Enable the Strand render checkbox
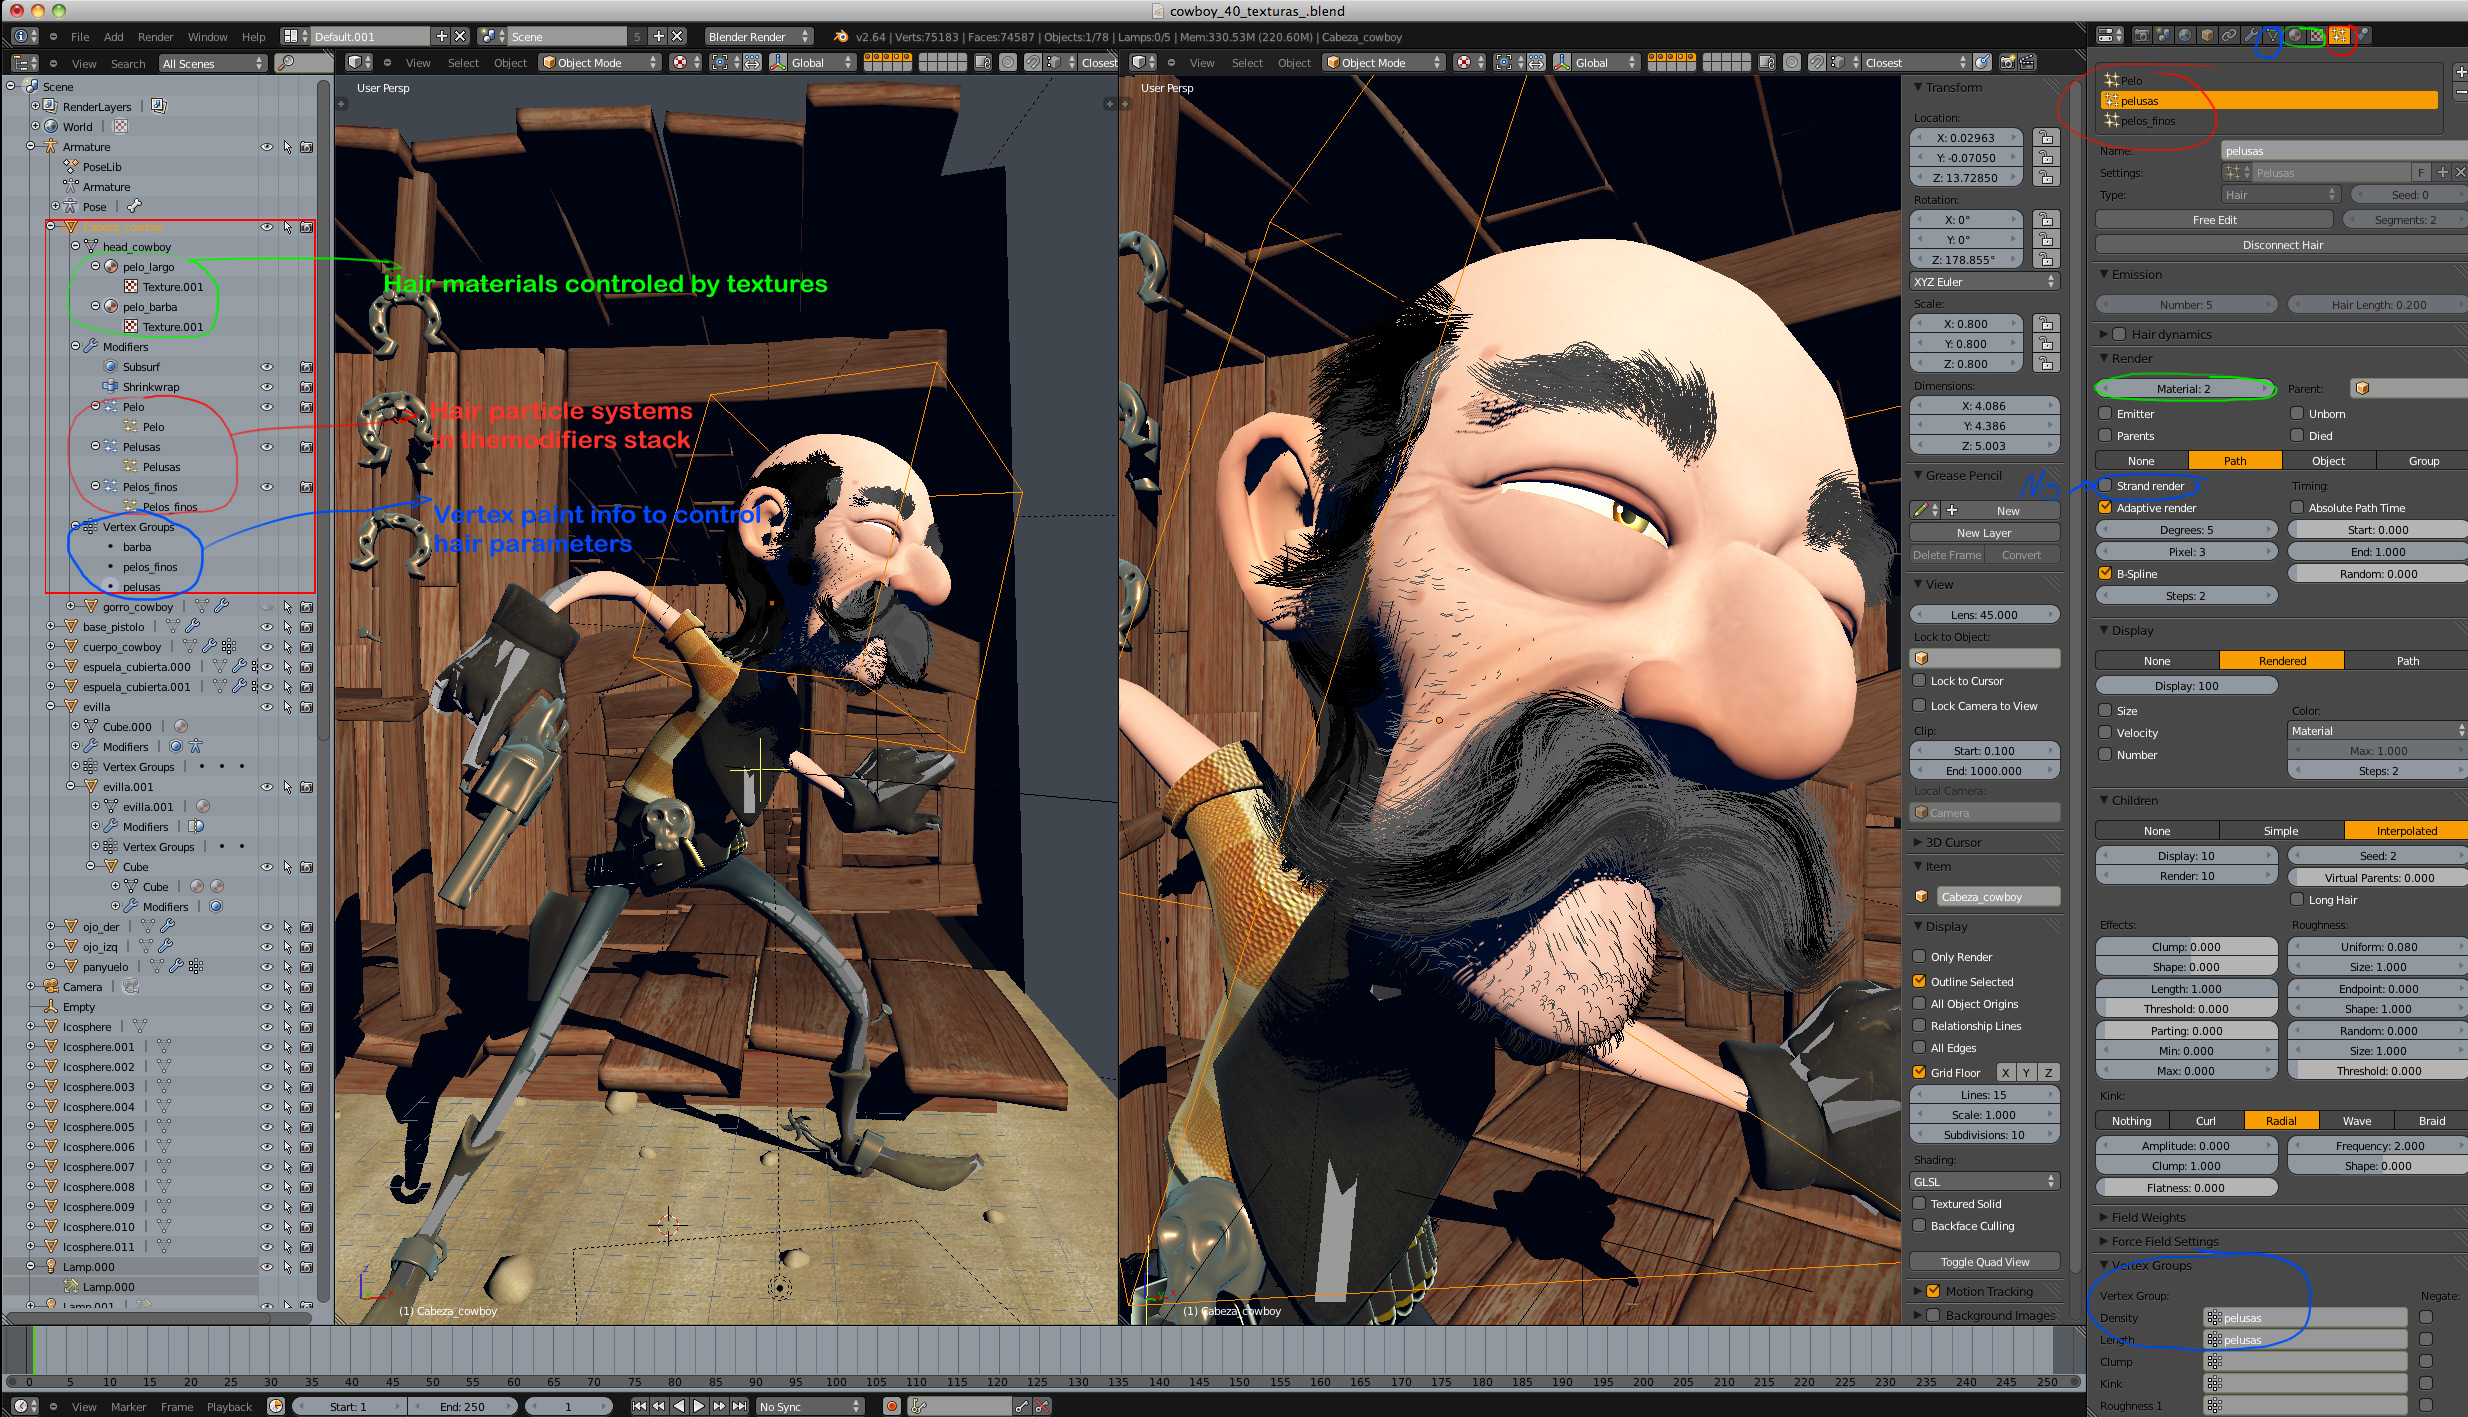 pos(2105,486)
